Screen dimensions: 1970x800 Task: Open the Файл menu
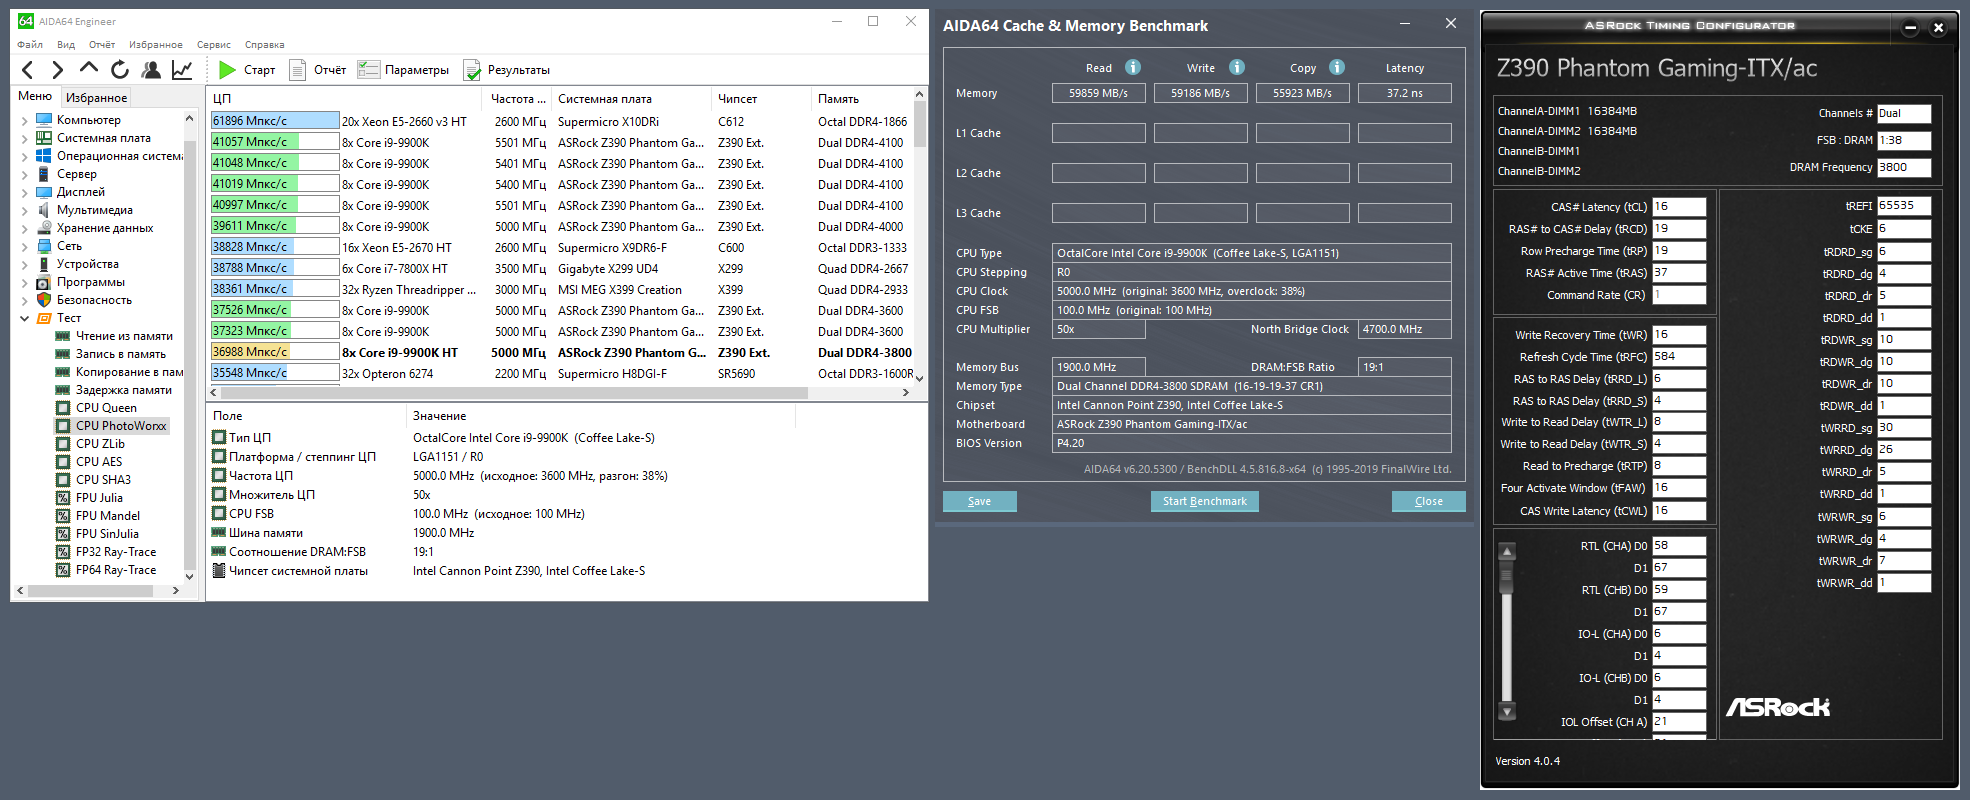(30, 45)
